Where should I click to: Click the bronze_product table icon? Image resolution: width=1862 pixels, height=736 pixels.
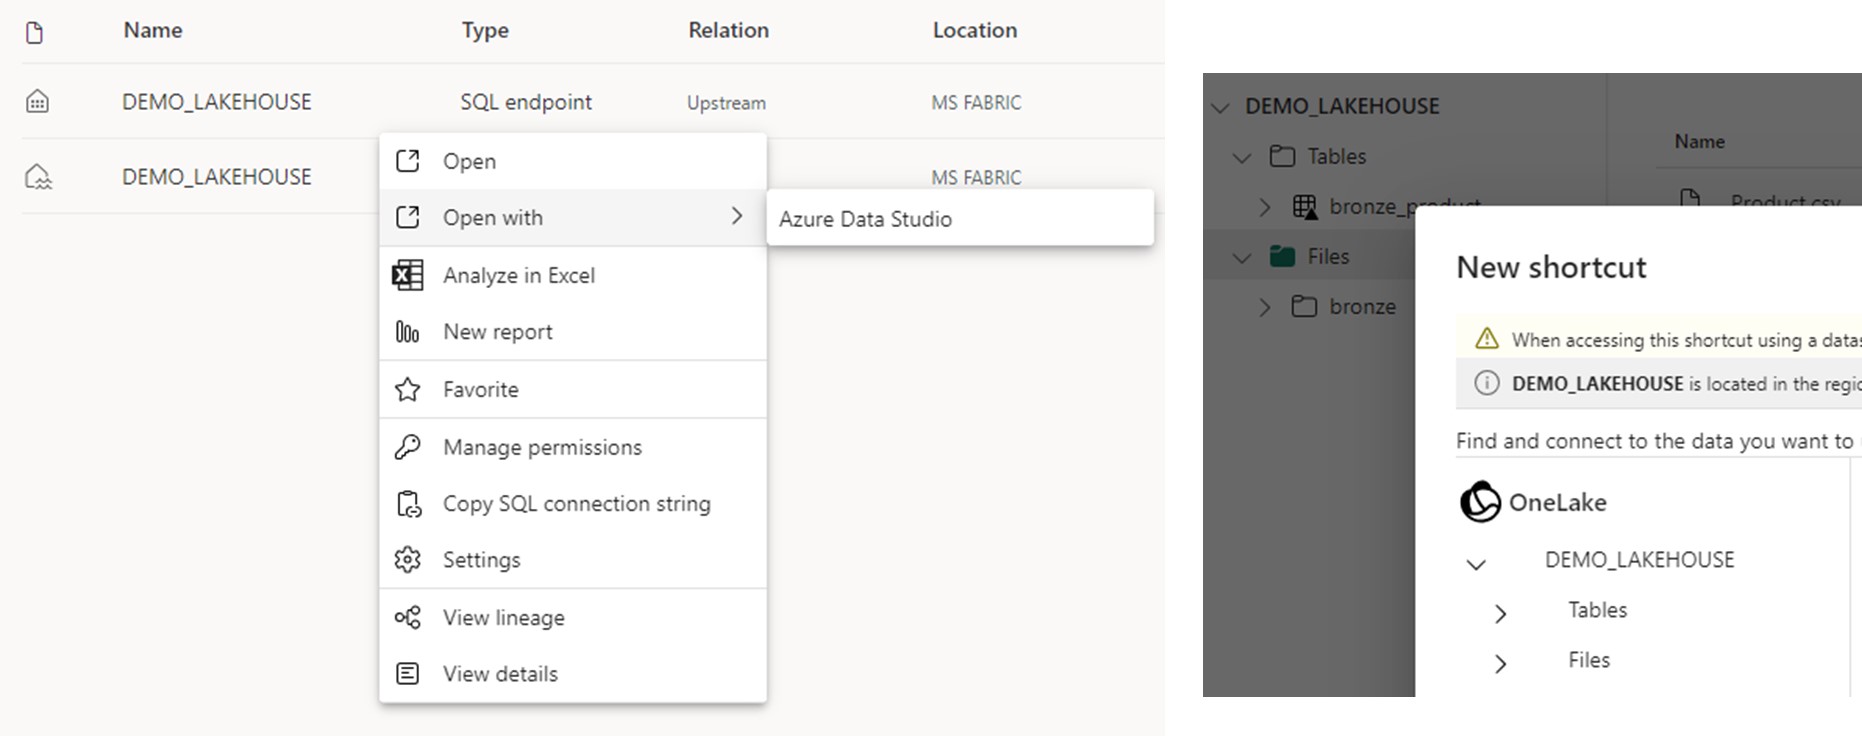click(x=1304, y=207)
